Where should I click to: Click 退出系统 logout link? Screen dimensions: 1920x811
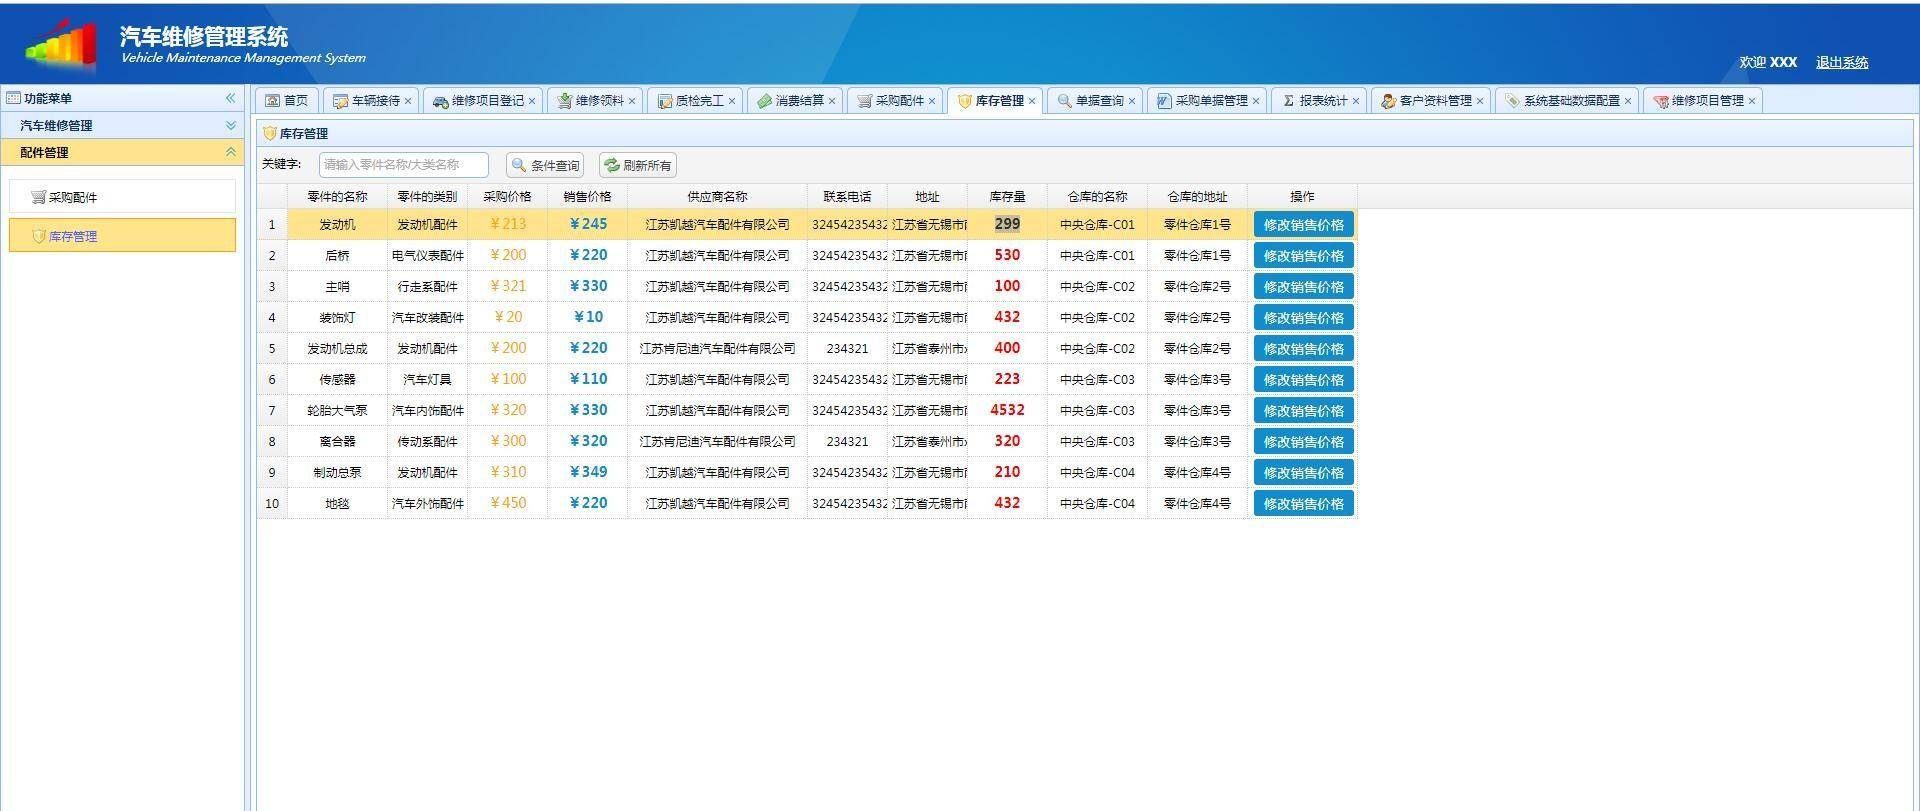tap(1842, 62)
